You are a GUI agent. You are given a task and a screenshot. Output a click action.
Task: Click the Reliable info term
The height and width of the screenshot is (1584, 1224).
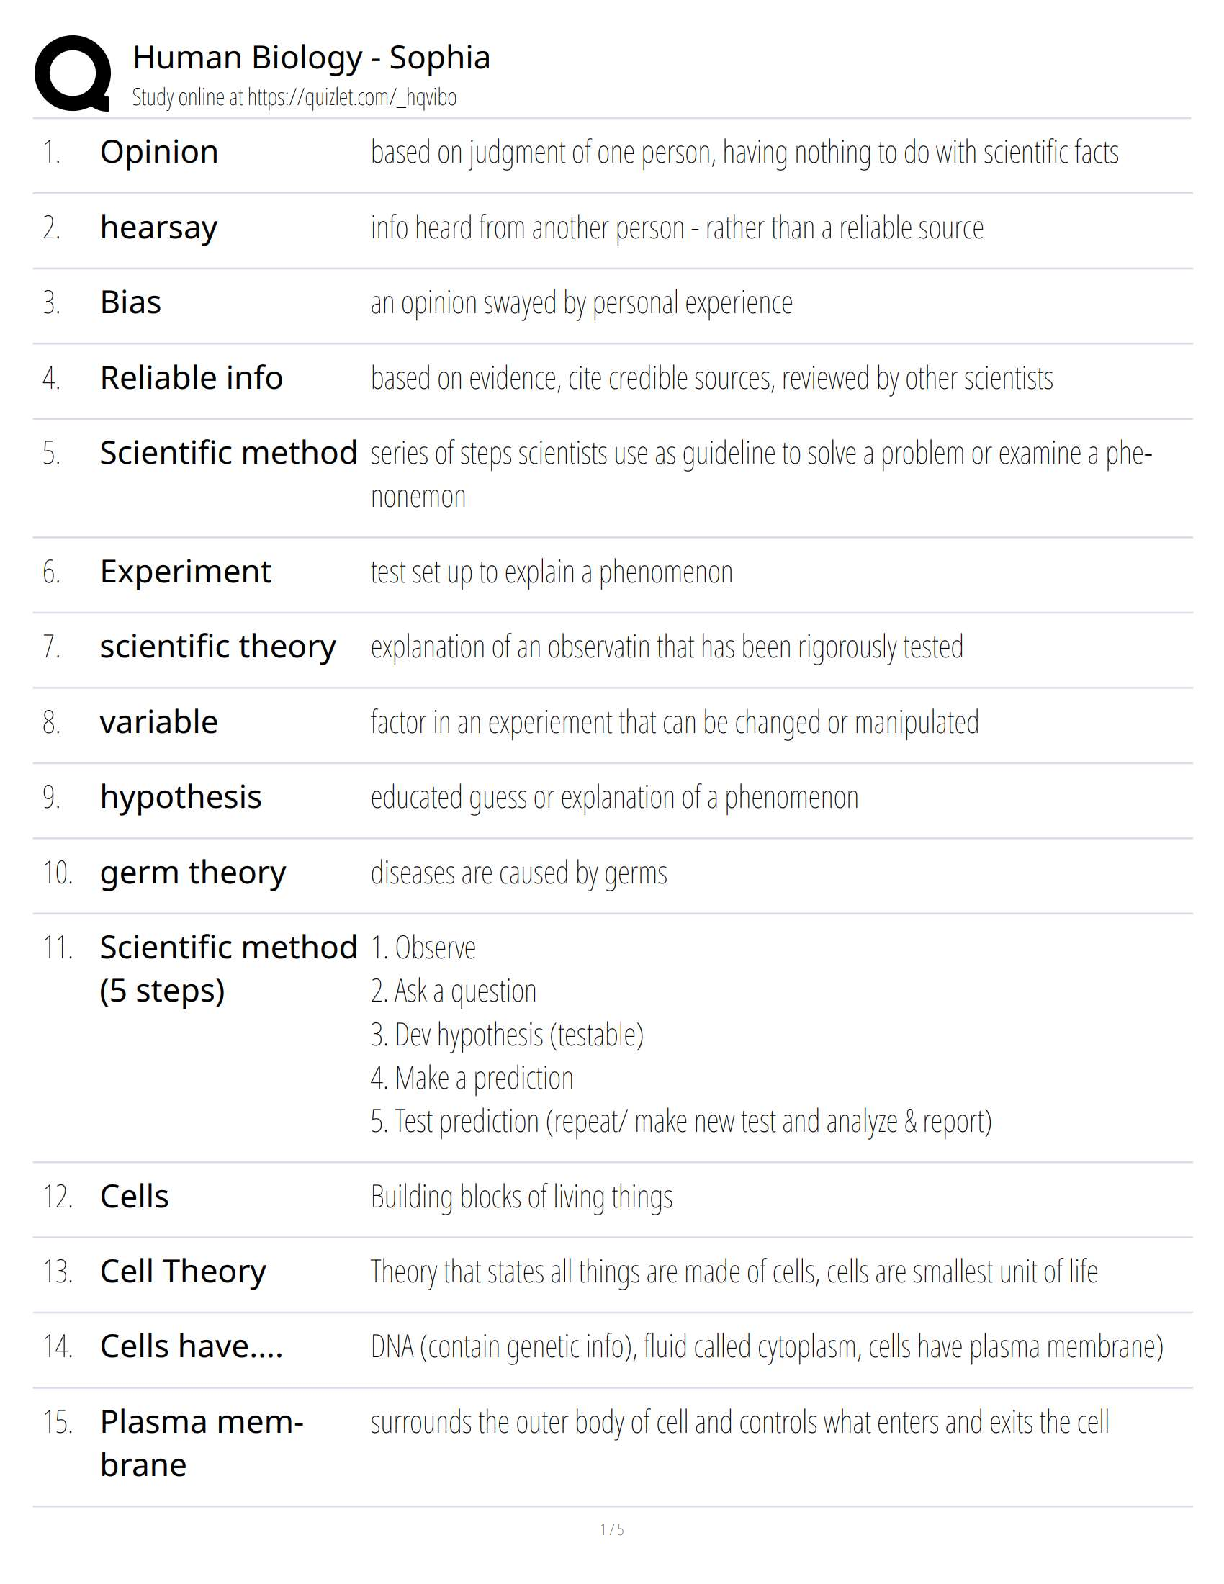pyautogui.click(x=191, y=378)
